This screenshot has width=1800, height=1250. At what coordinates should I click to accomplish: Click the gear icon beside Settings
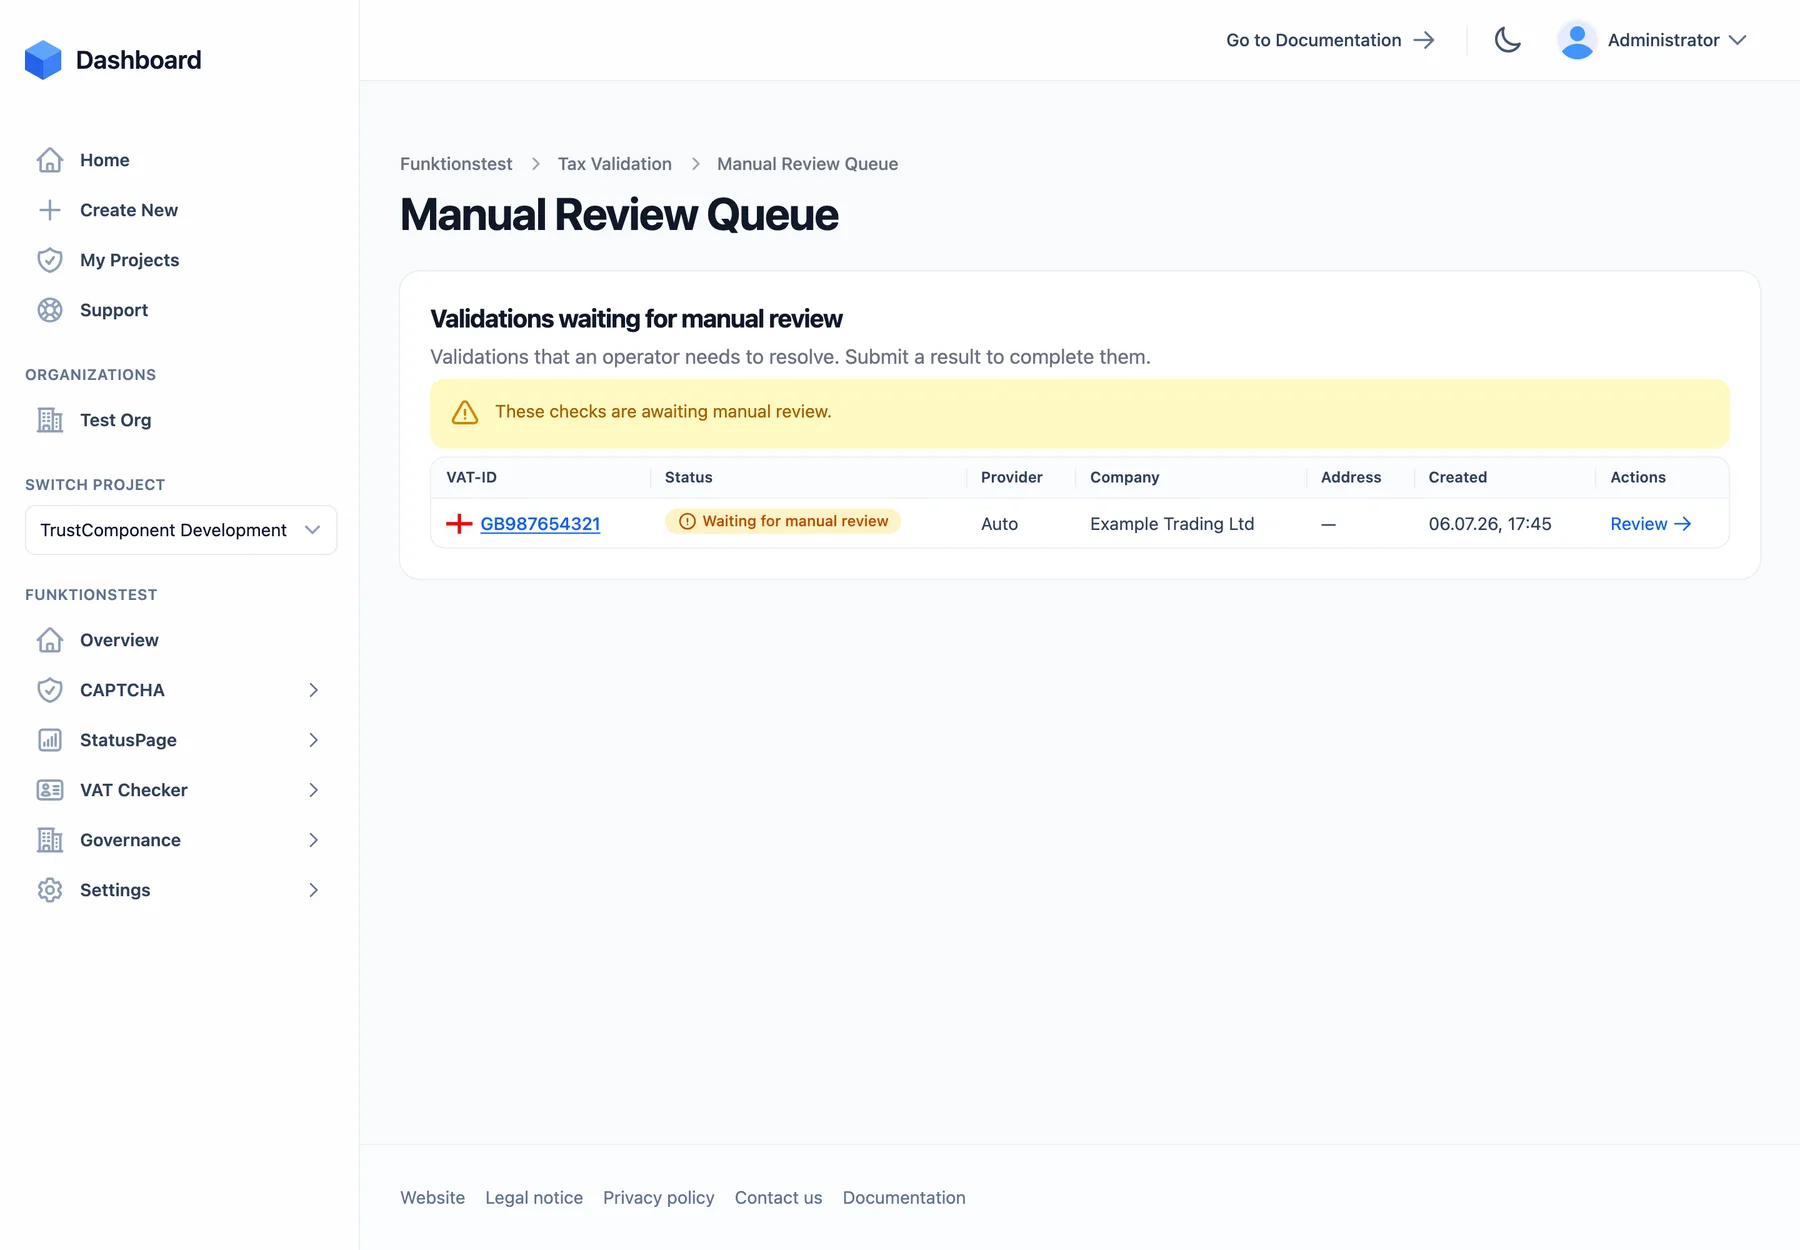(50, 890)
